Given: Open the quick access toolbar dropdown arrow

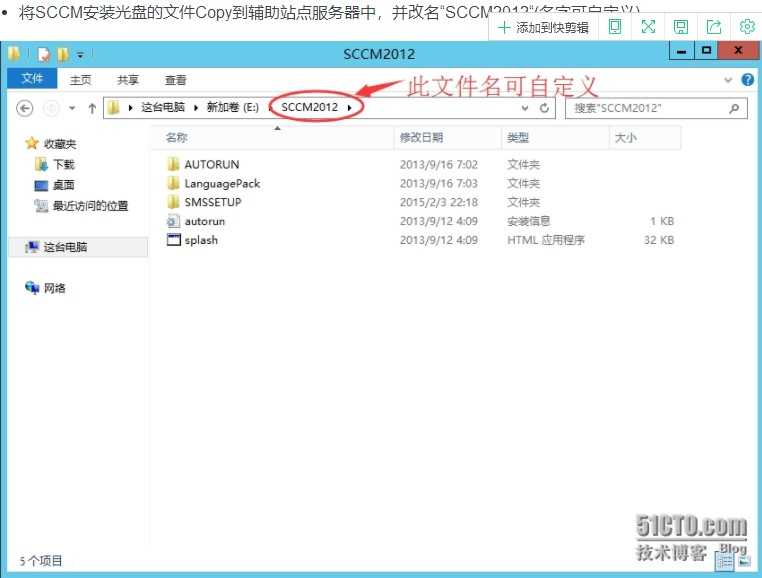Looking at the screenshot, I should [x=80, y=55].
